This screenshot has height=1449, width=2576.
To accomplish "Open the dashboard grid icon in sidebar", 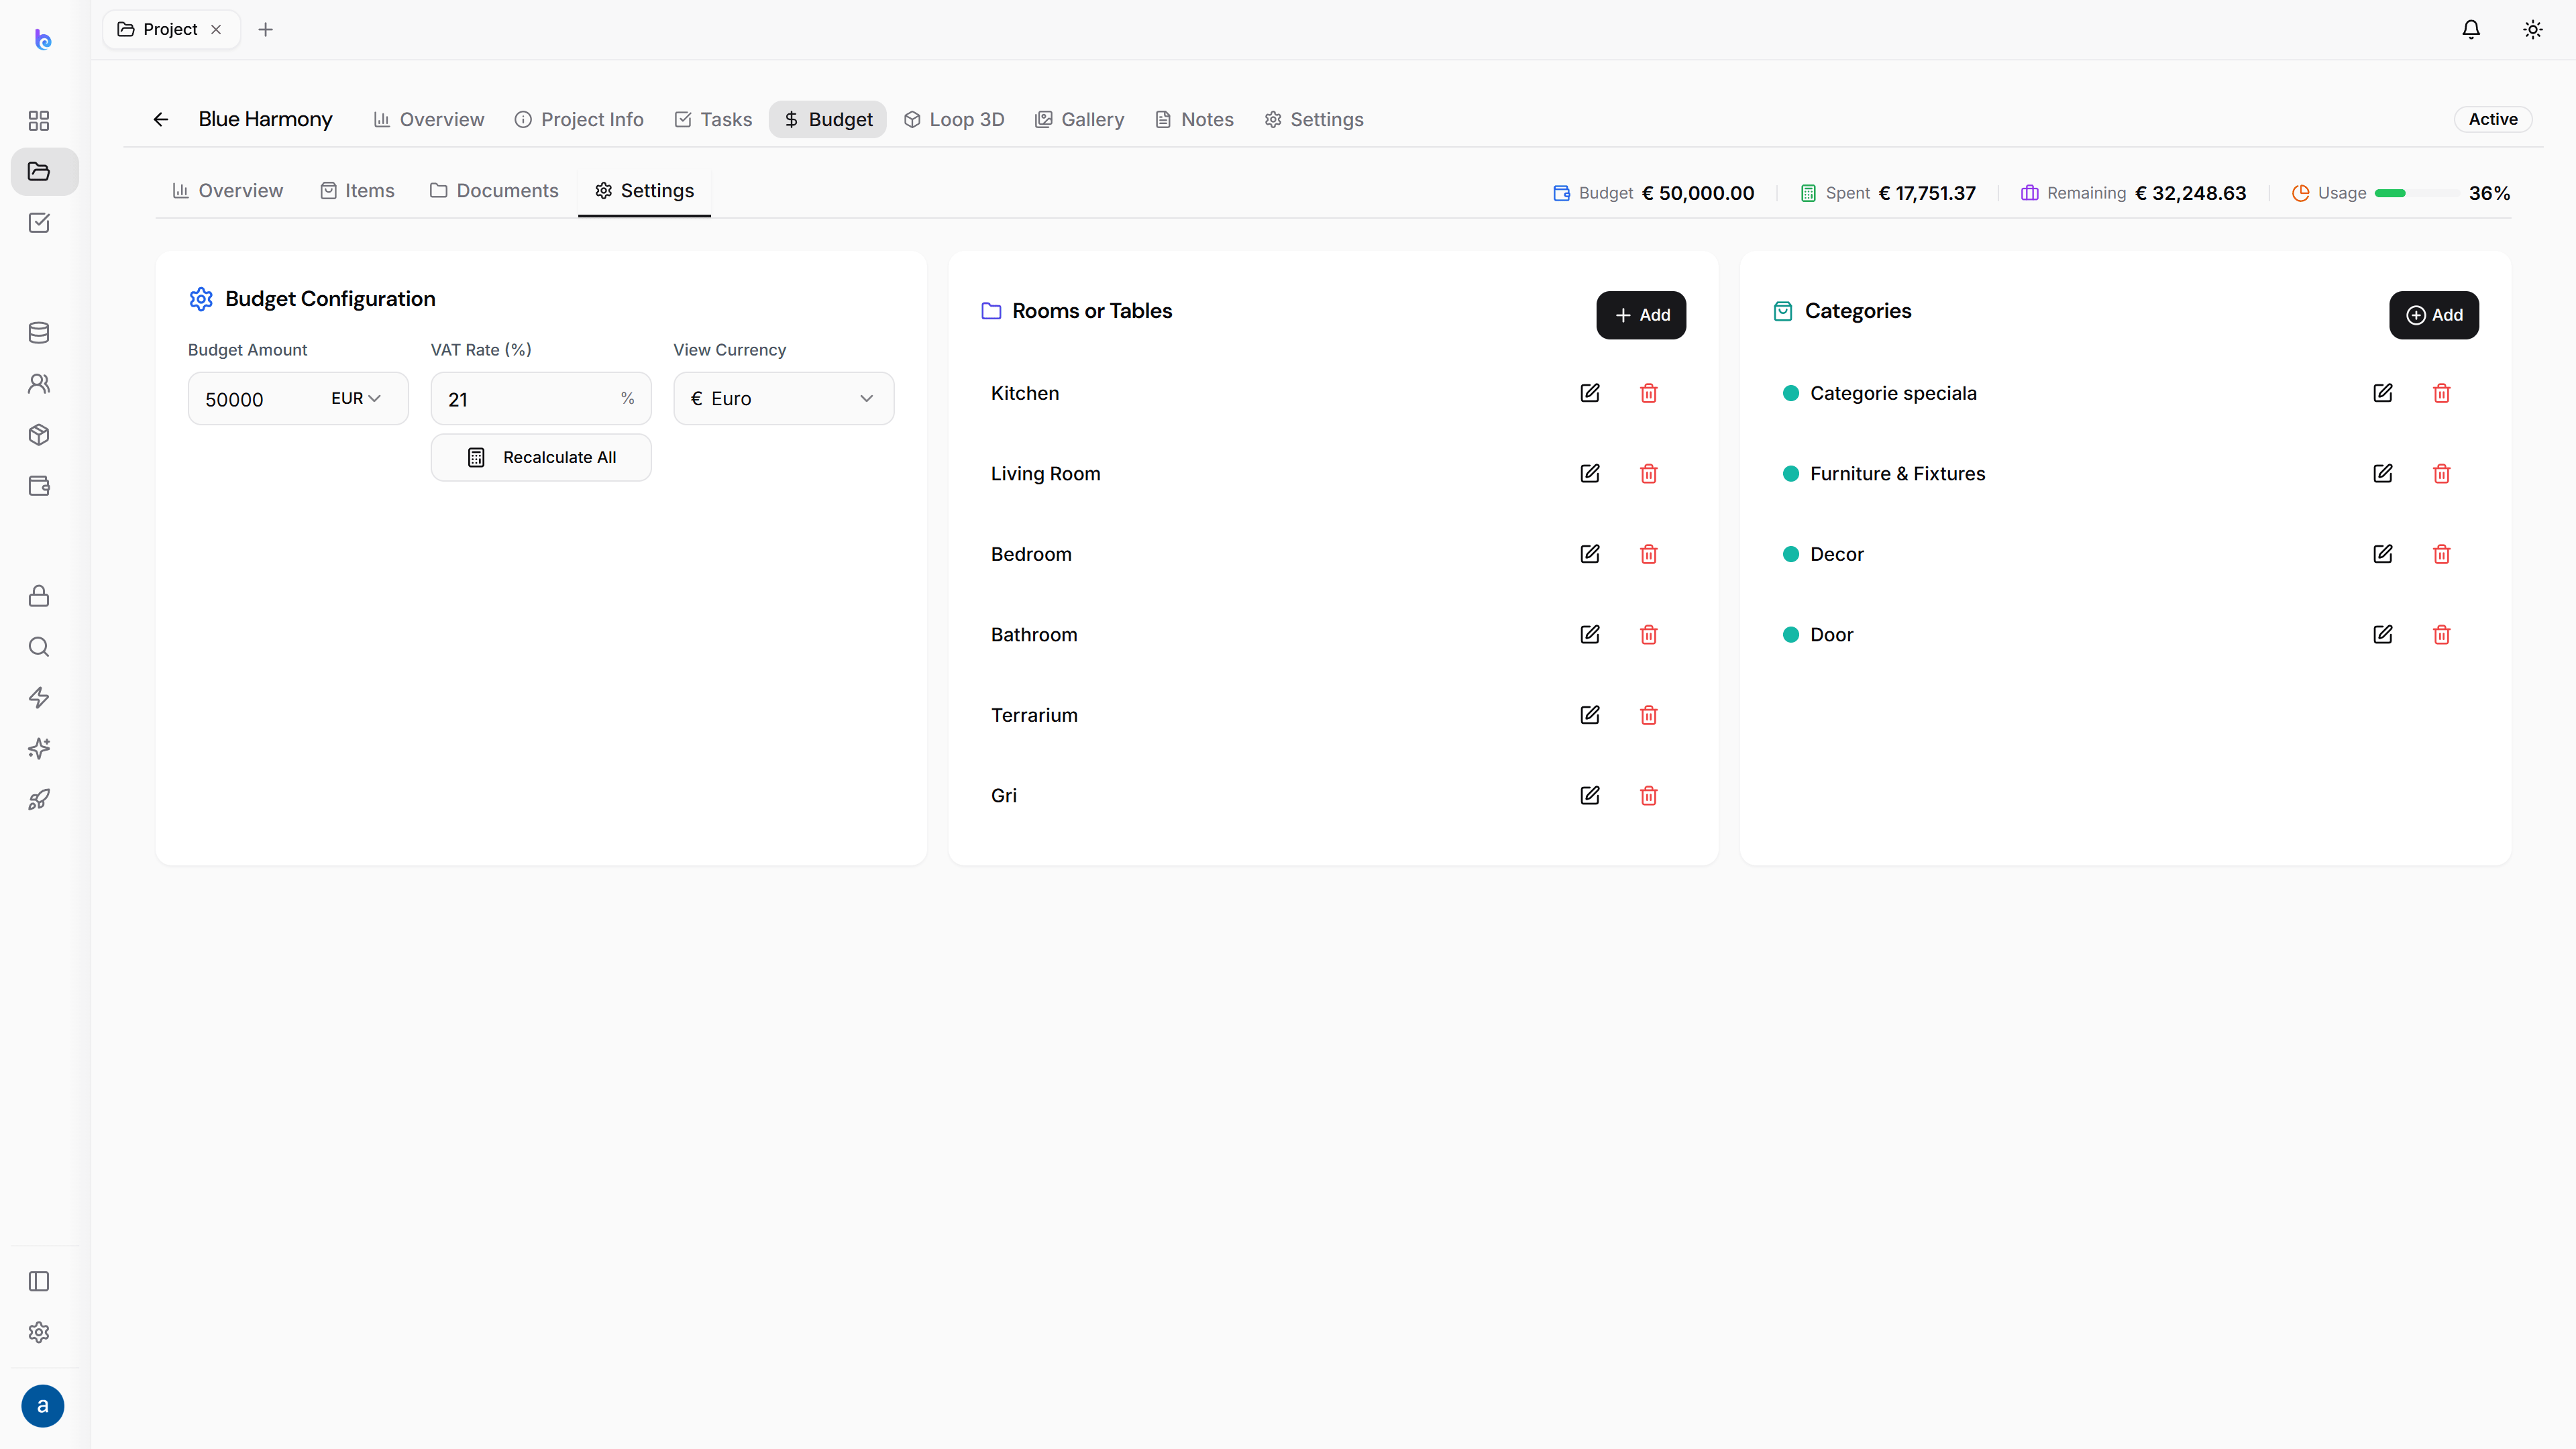I will (39, 121).
